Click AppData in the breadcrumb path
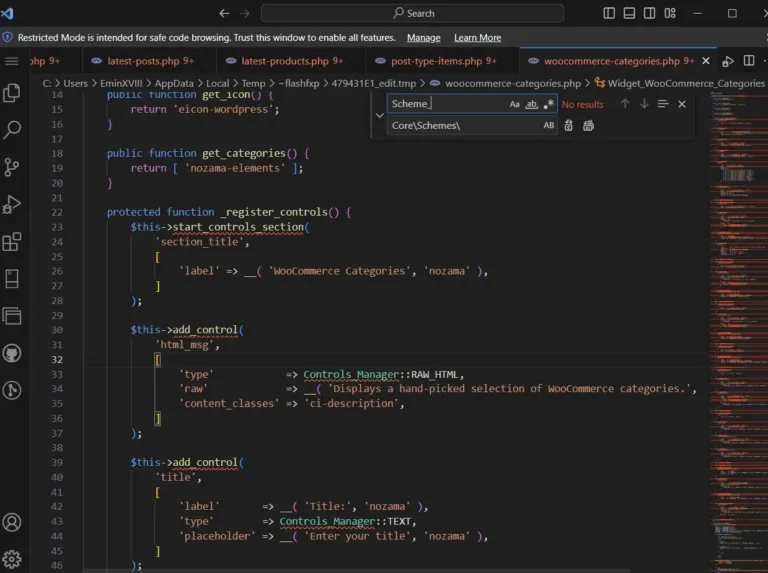This screenshot has width=768, height=573. (x=174, y=83)
